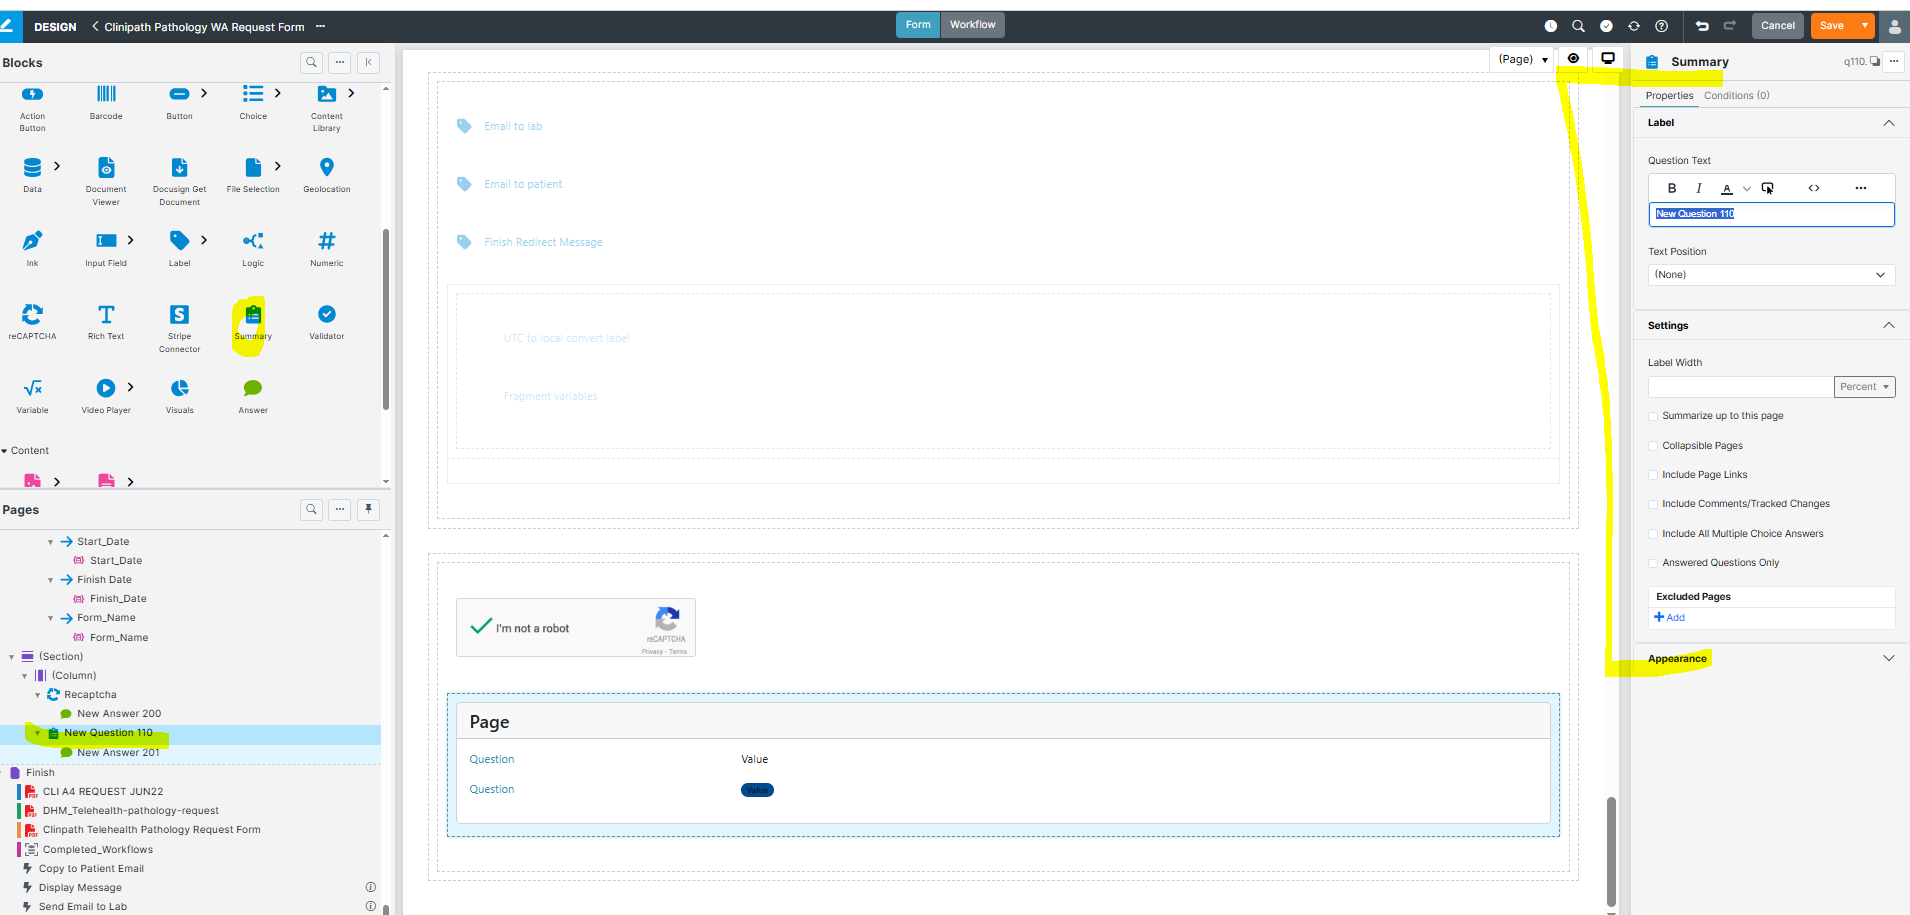This screenshot has width=1910, height=915.
Task: Select the Barcode block icon
Action: pos(106,94)
